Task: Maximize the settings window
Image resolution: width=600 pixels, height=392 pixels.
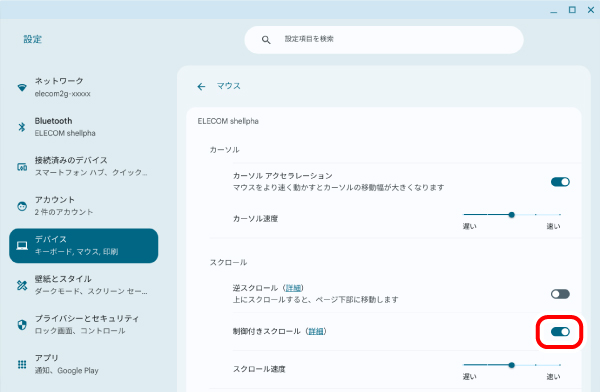Action: point(572,10)
